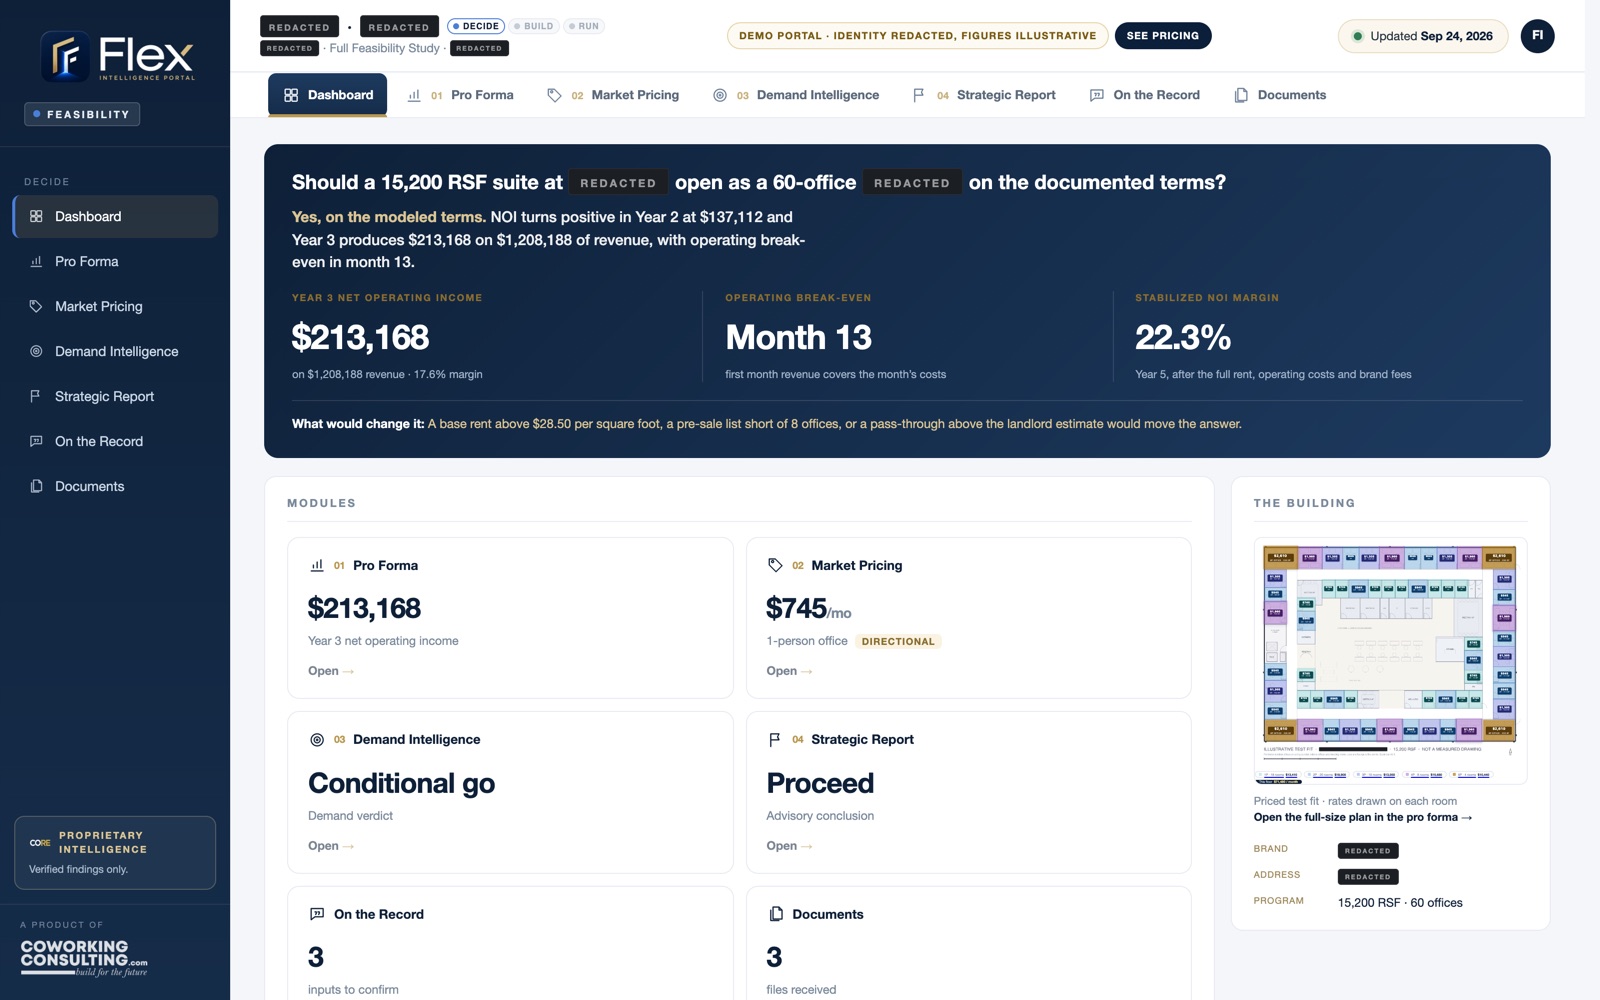
Task: Click the On the Record chat icon in sidebar
Action: click(x=36, y=441)
